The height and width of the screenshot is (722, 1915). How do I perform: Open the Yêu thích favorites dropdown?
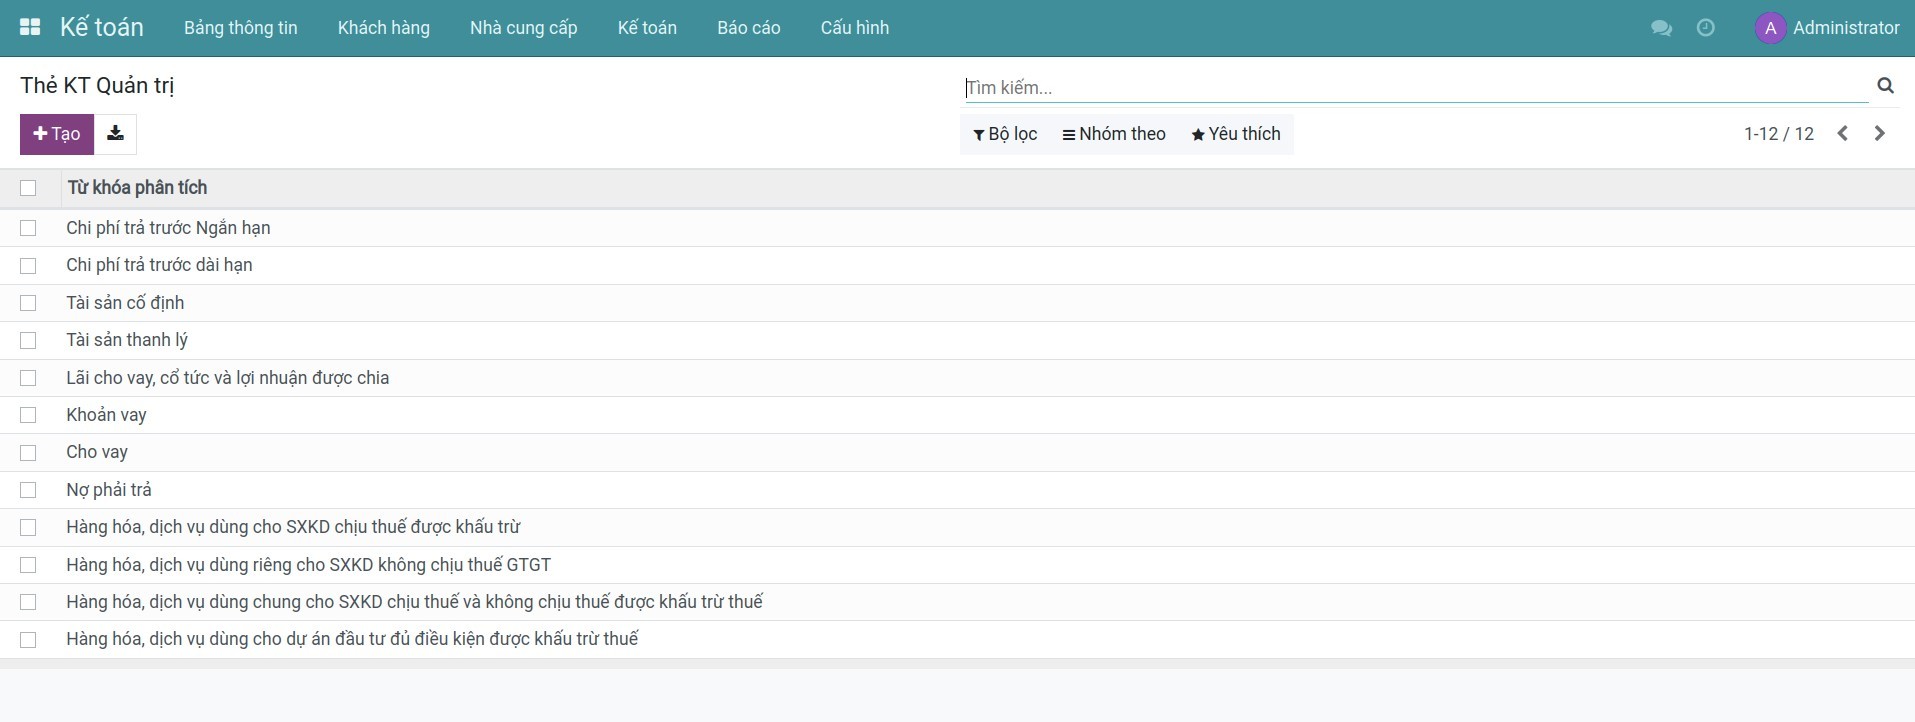point(1236,134)
